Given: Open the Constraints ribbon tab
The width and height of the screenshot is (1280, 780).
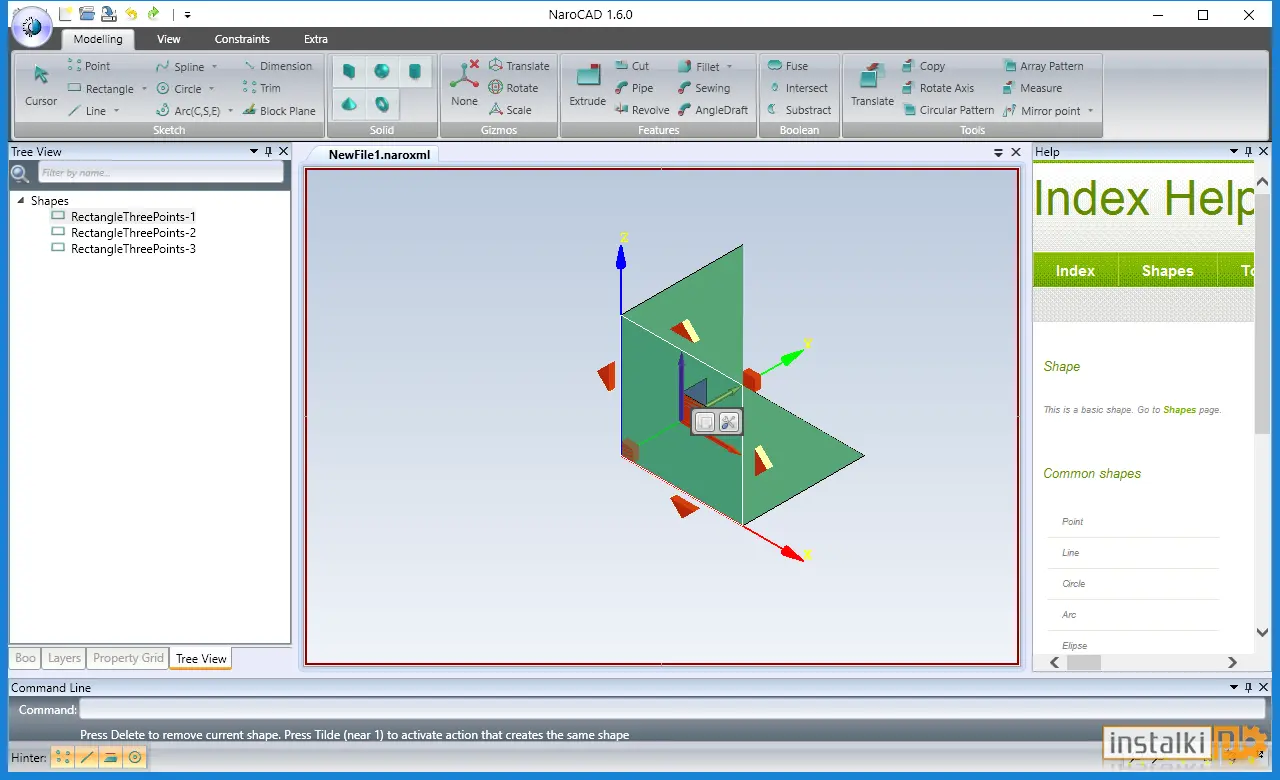Looking at the screenshot, I should [x=242, y=39].
